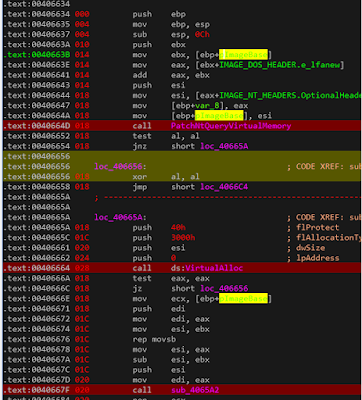Follow loc_4066C4 in the jmp instruction
Viewport: 362px width, 400px height.
click(x=224, y=187)
